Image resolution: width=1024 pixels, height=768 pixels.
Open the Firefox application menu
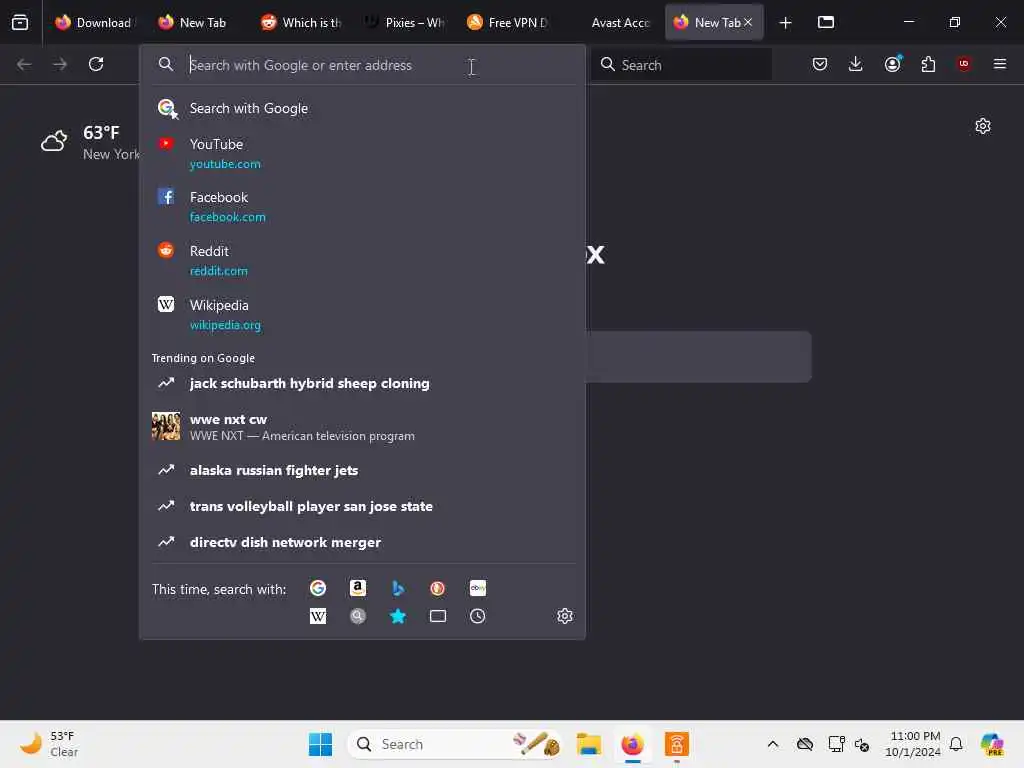999,64
